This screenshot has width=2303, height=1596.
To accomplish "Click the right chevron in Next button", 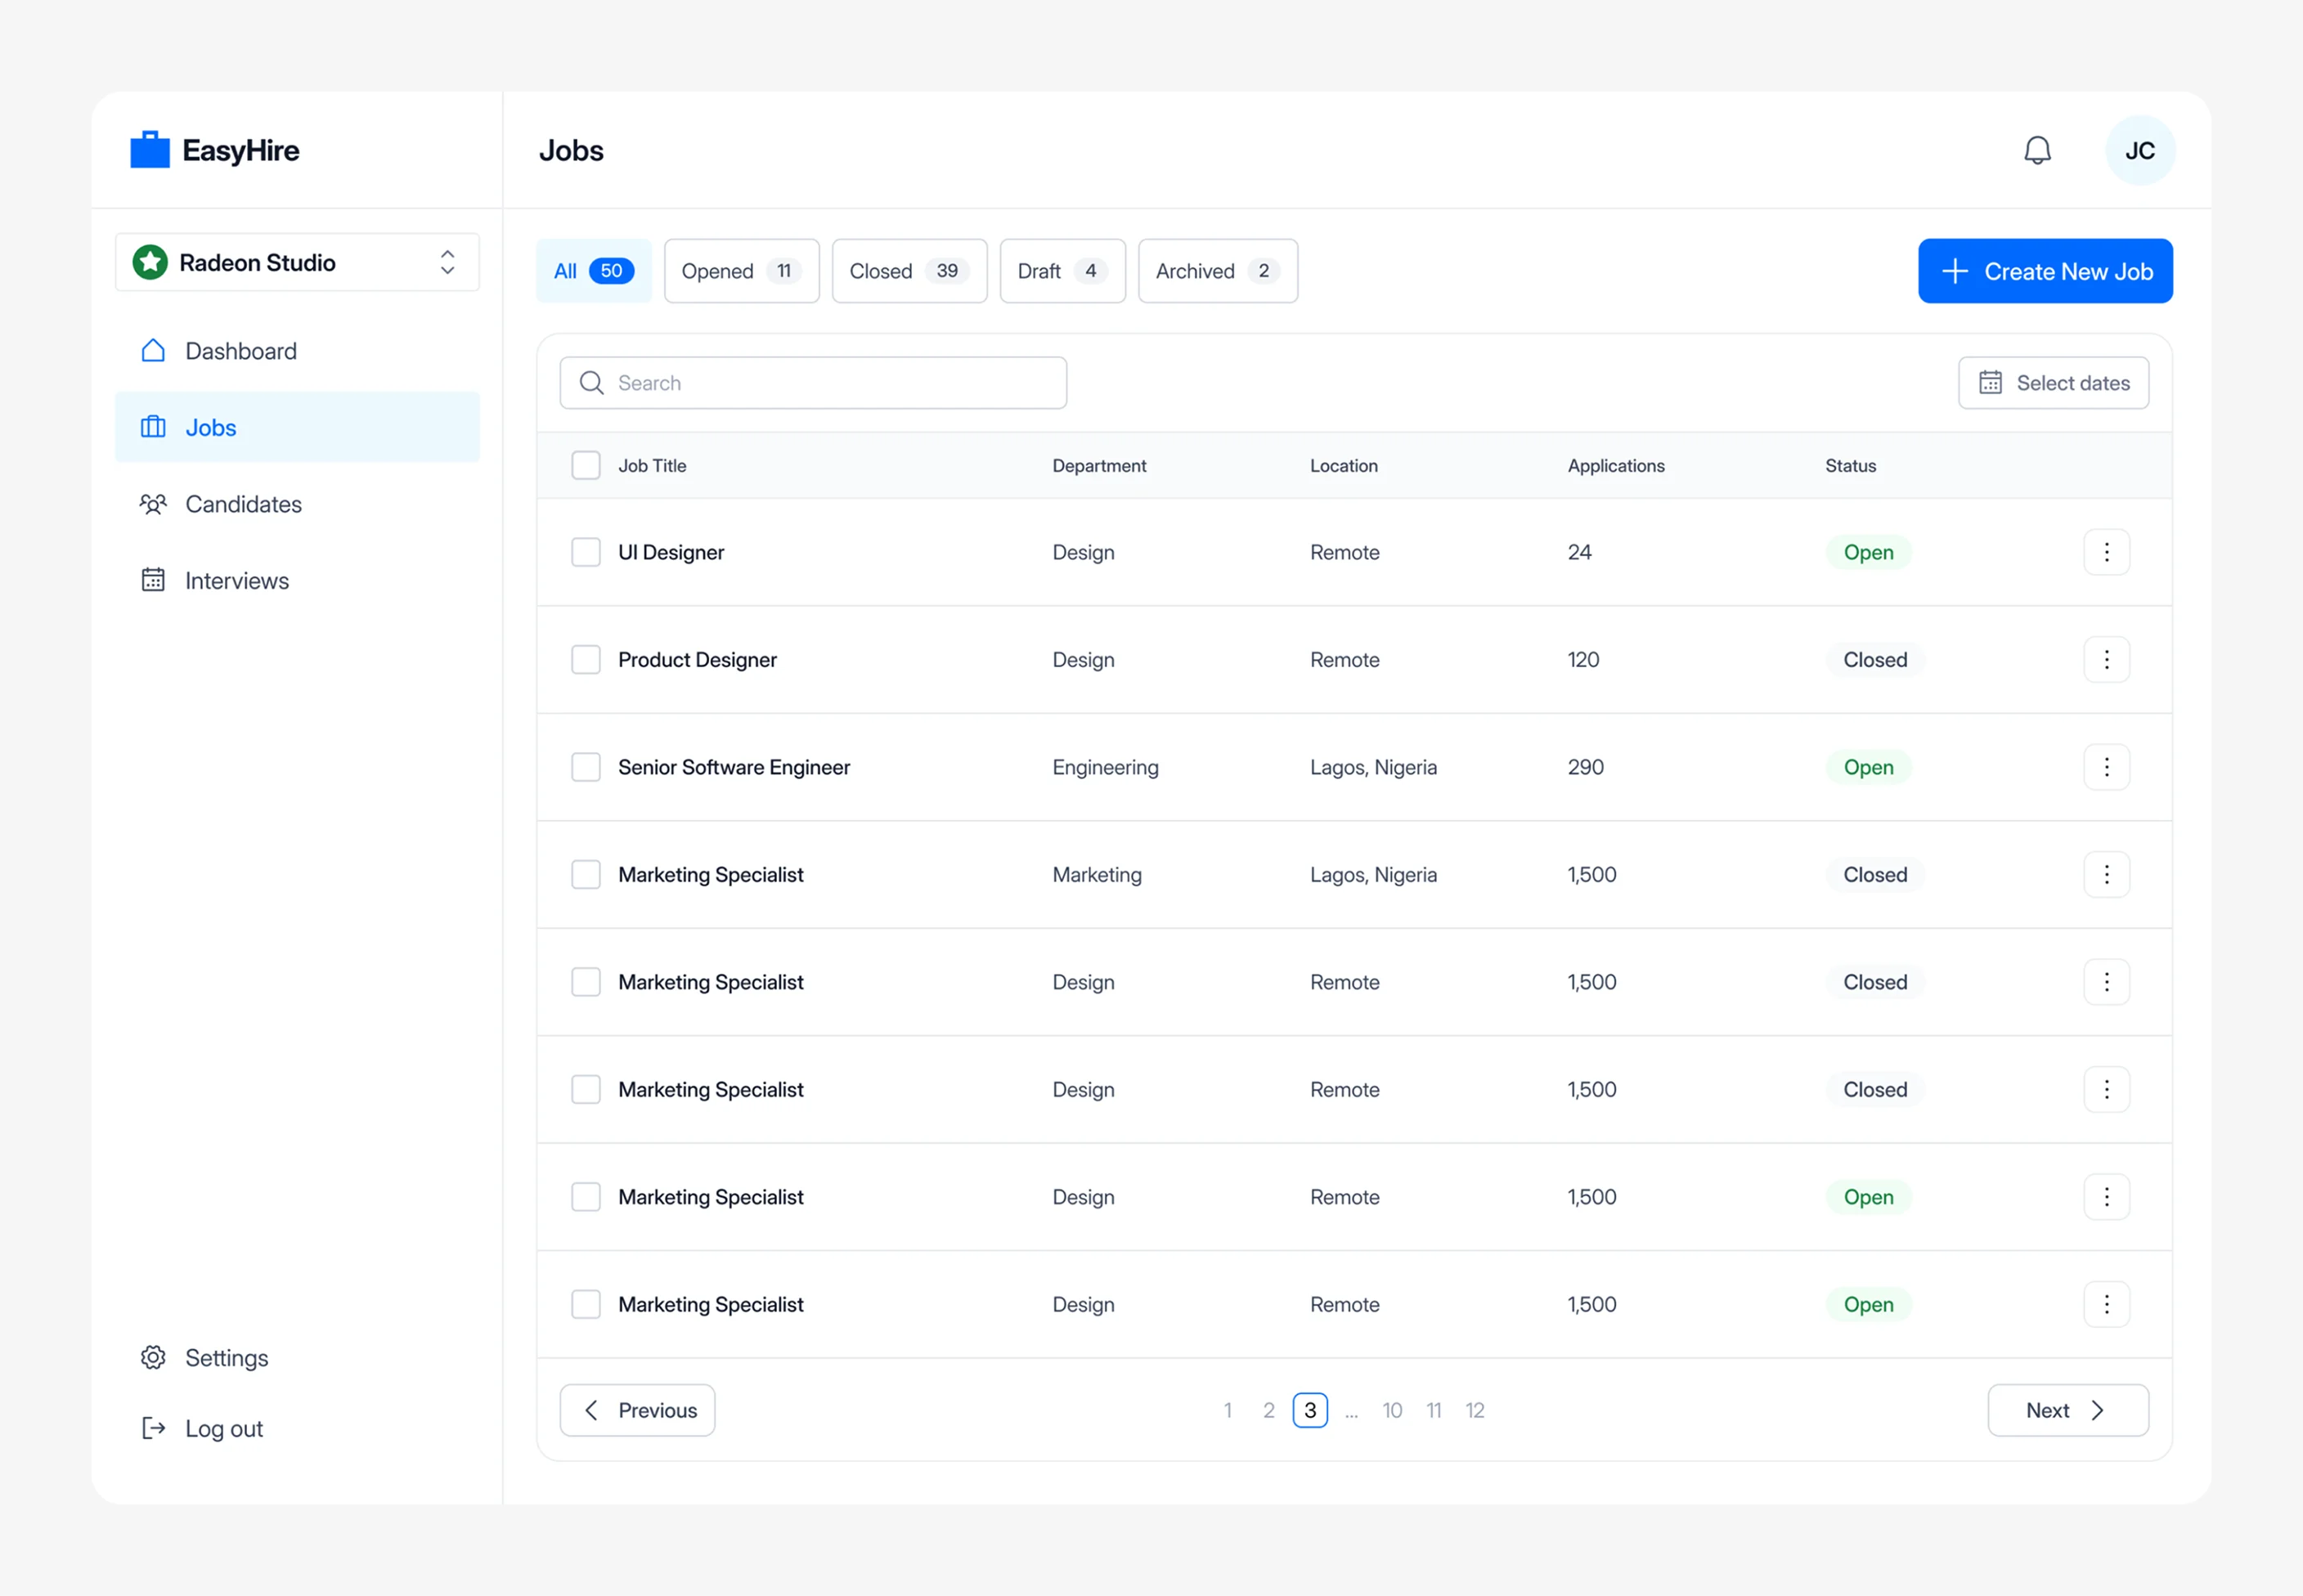I will coord(2097,1410).
